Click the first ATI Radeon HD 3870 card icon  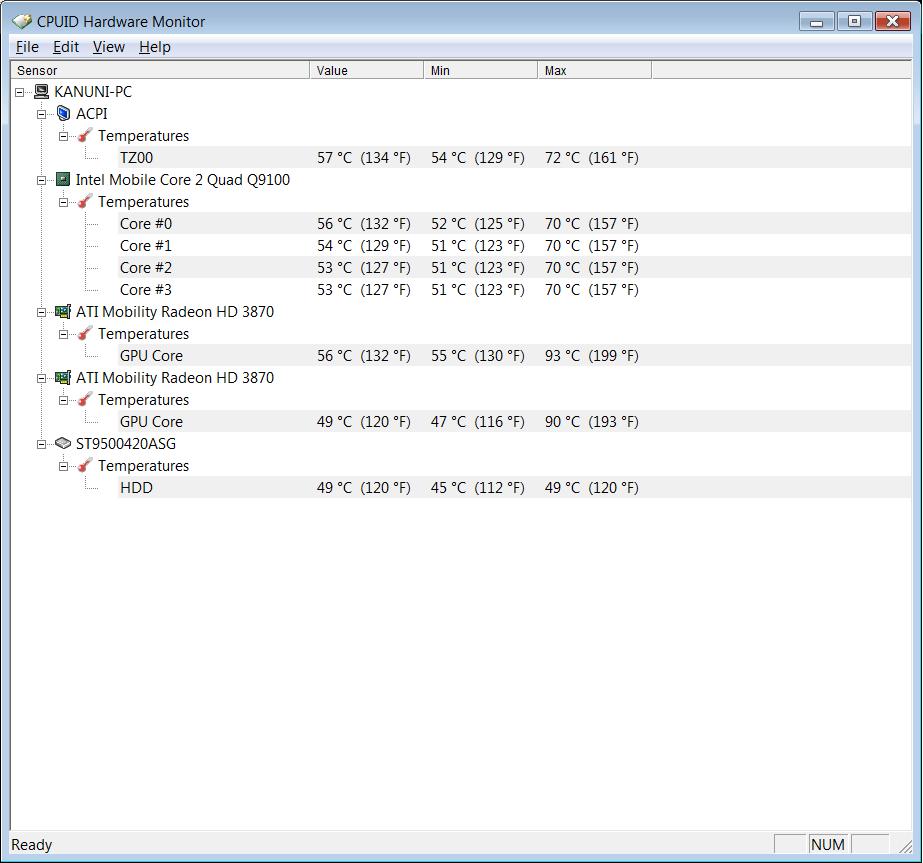click(x=63, y=311)
